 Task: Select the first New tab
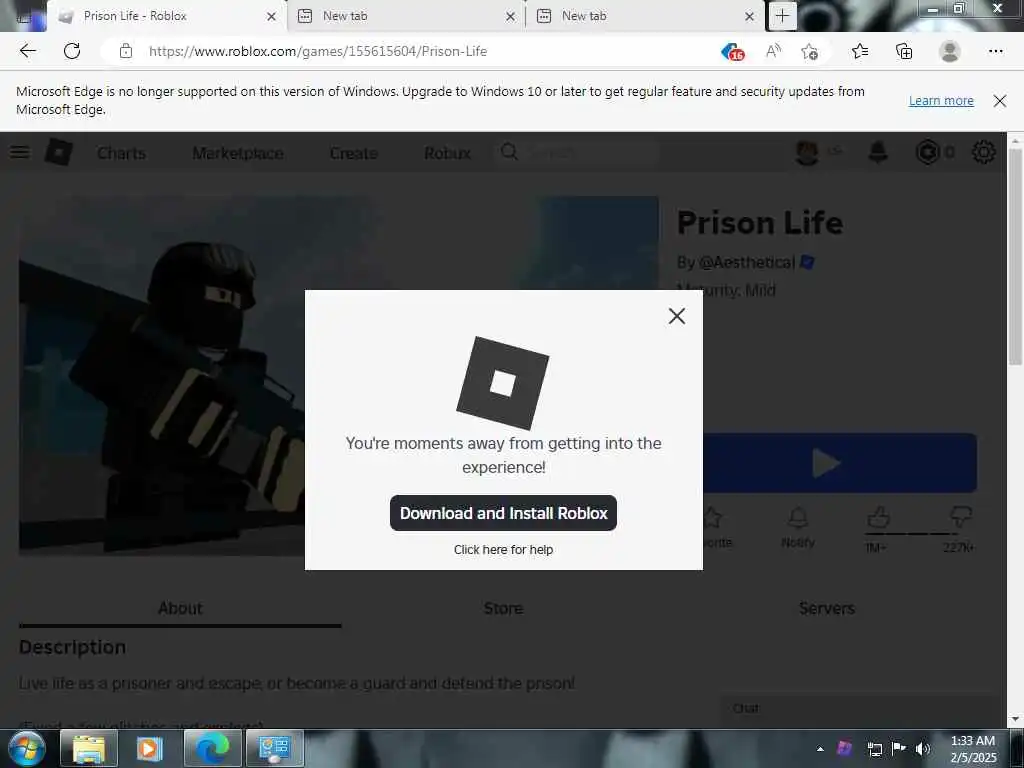click(405, 16)
